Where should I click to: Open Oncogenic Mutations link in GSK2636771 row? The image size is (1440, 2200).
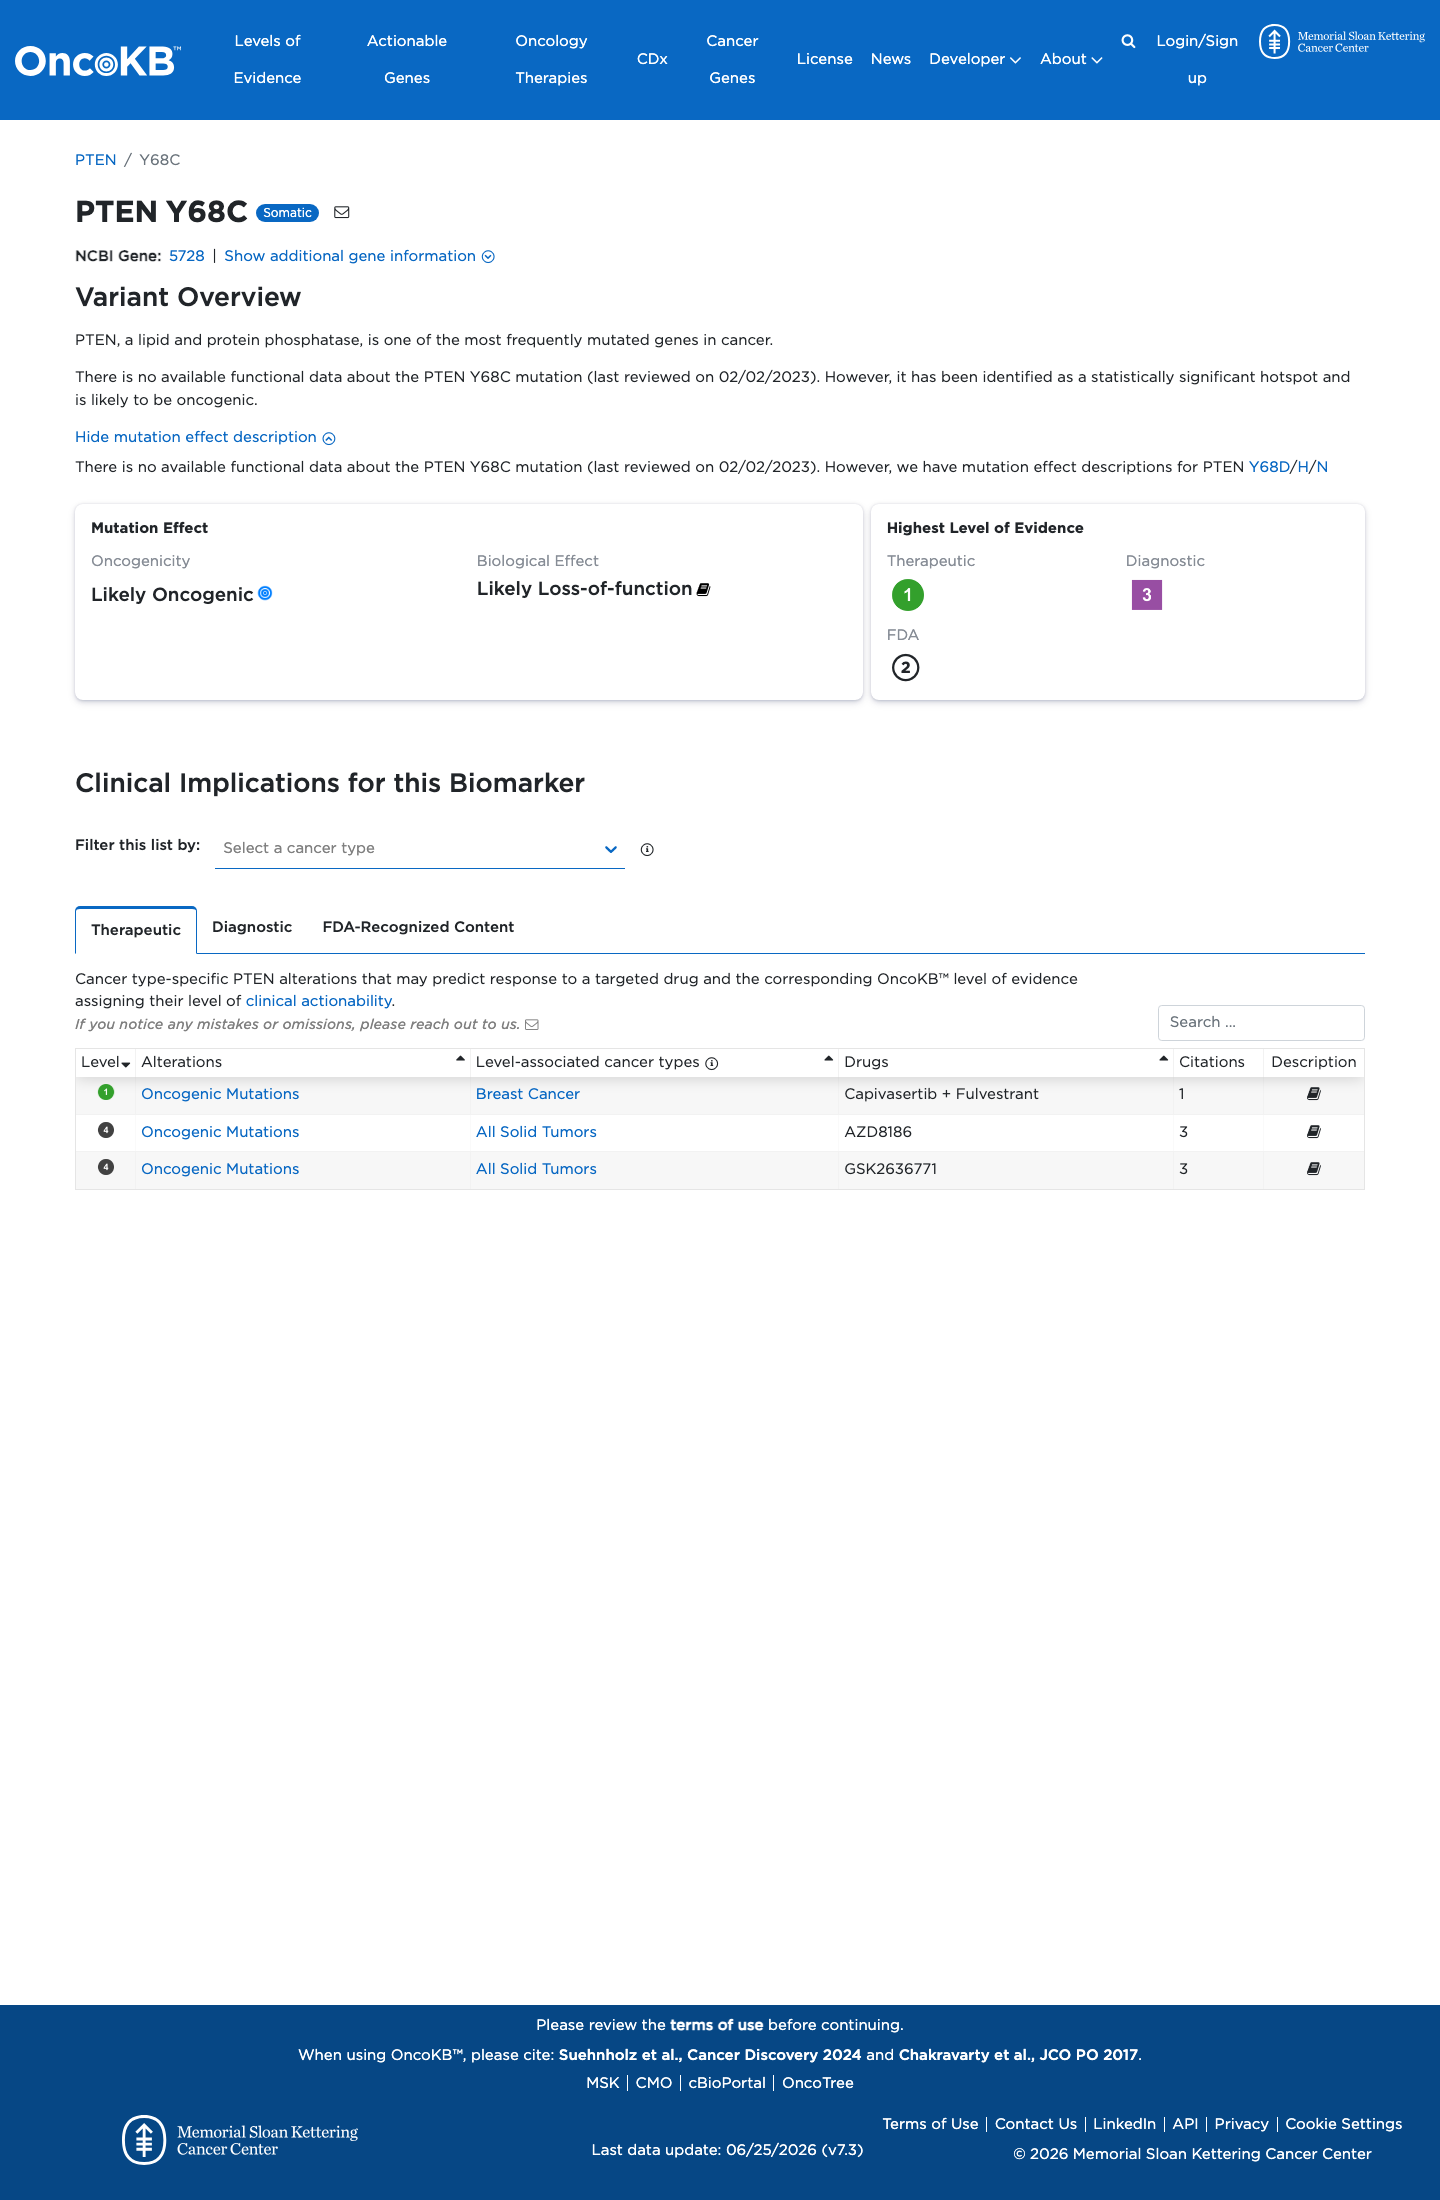pyautogui.click(x=220, y=1169)
